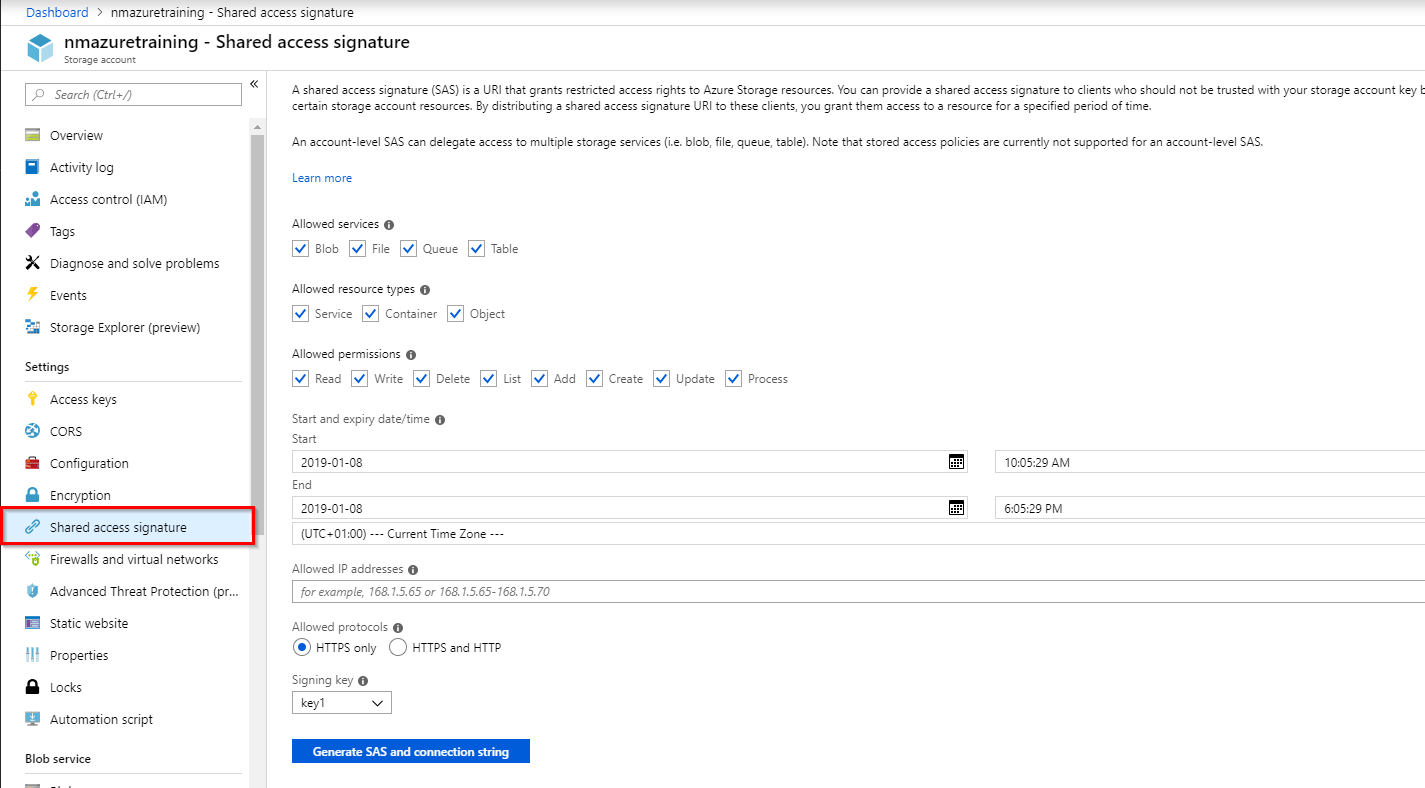
Task: Click the Diagnose and solve problems wrench icon
Action: (x=33, y=263)
